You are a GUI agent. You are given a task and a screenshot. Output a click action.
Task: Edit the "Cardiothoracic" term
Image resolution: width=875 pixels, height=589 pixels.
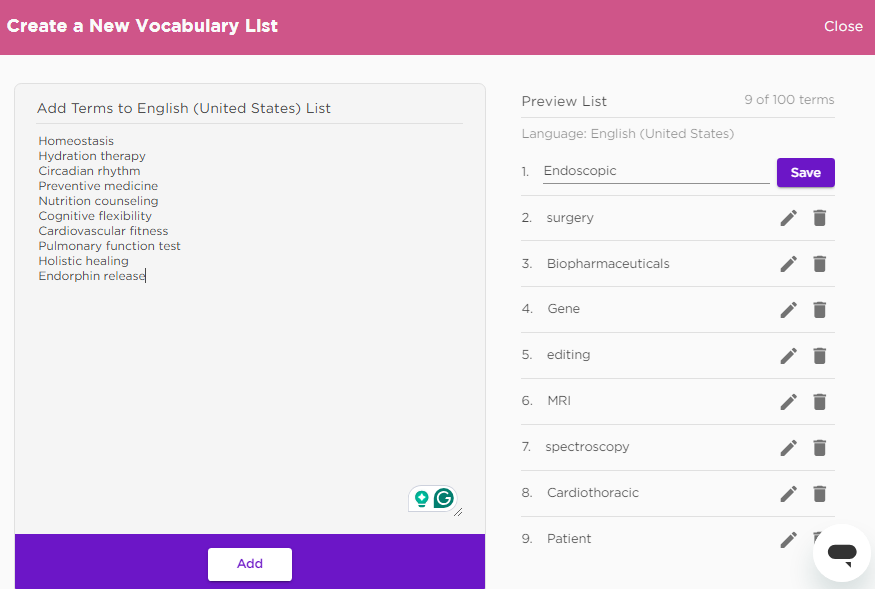(789, 494)
